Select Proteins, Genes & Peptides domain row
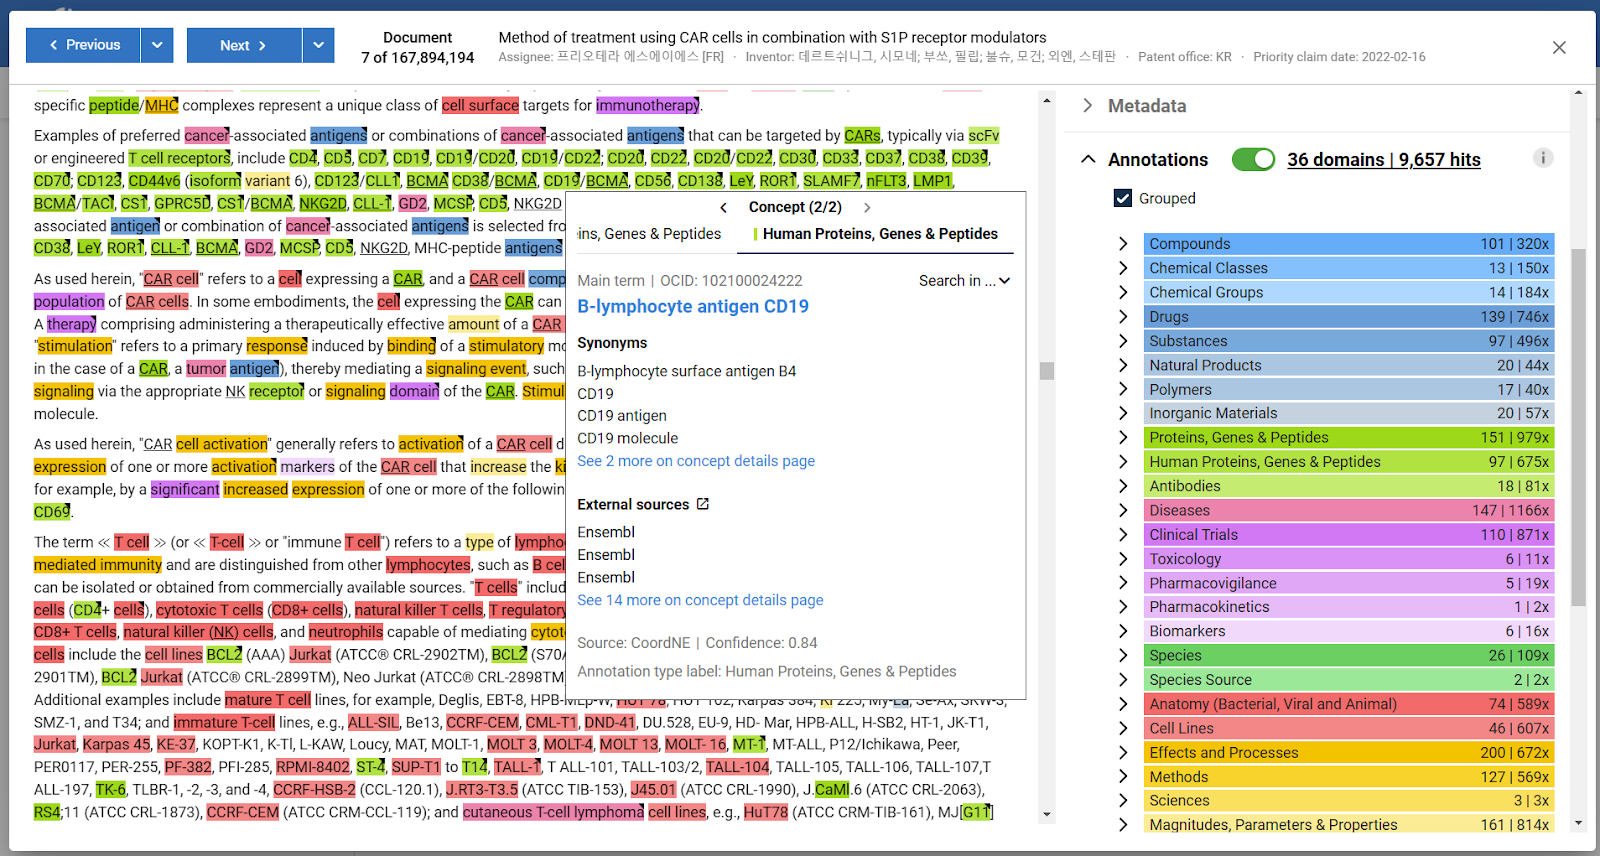Viewport: 1600px width, 856px height. point(1348,437)
